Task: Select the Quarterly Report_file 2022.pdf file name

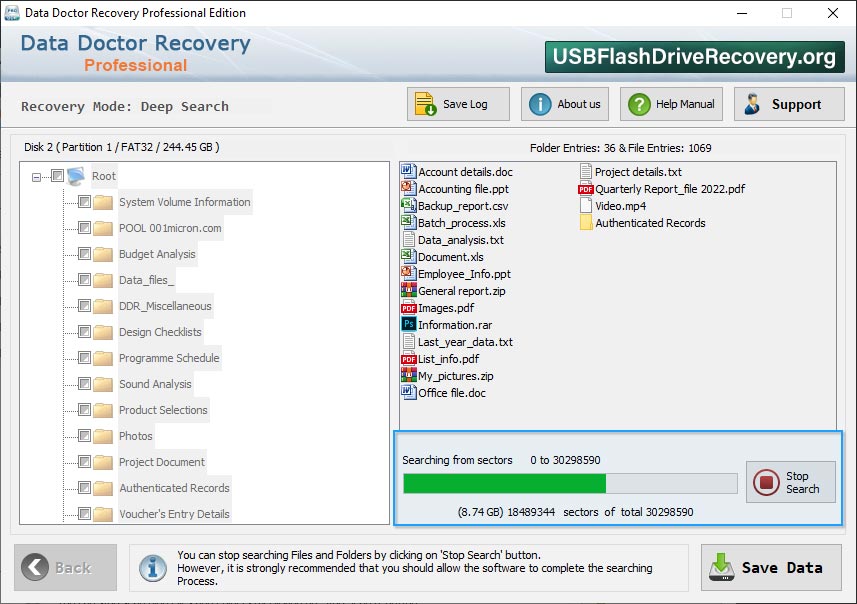Action: click(670, 189)
